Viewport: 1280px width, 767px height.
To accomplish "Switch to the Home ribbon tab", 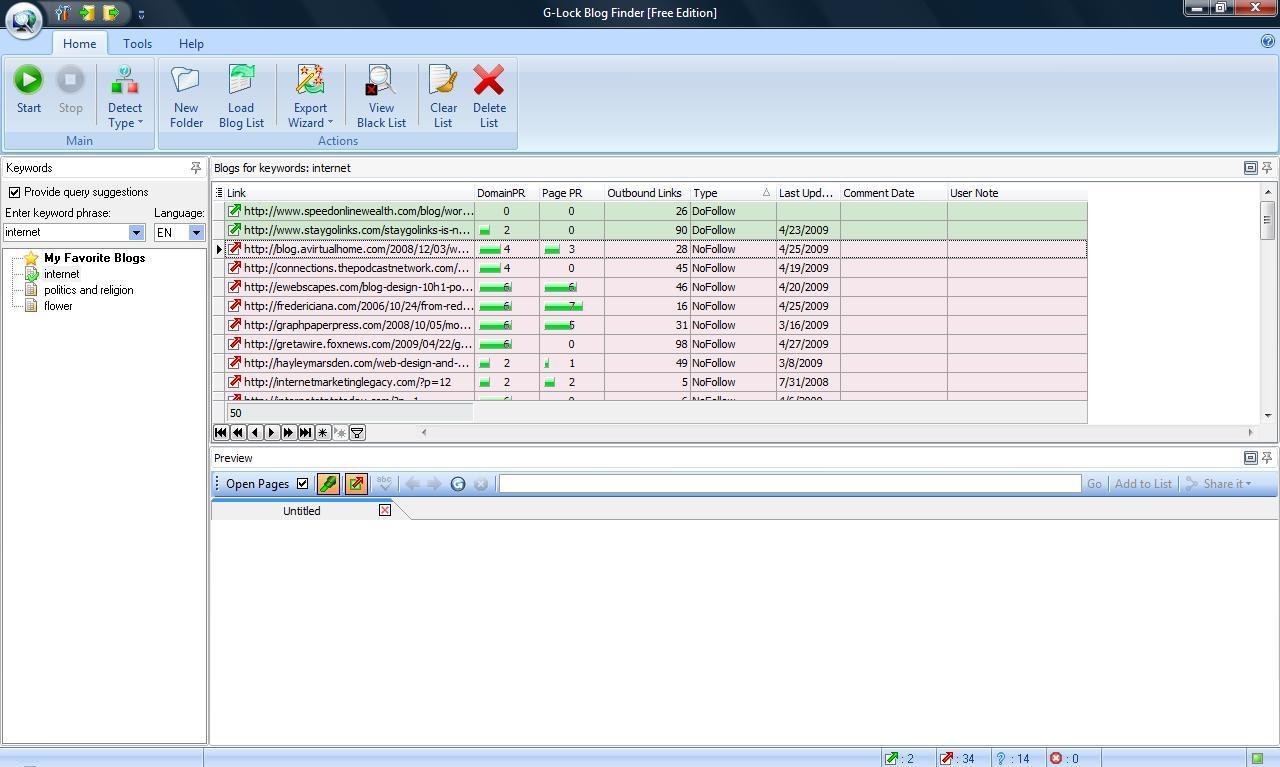I will [x=79, y=44].
